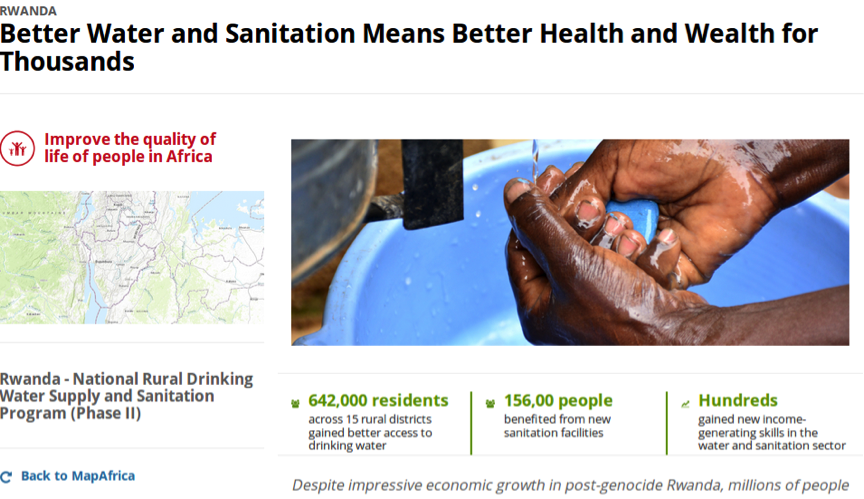Click the red people-celebrating quality of life icon
The height and width of the screenshot is (499, 864).
[17, 148]
